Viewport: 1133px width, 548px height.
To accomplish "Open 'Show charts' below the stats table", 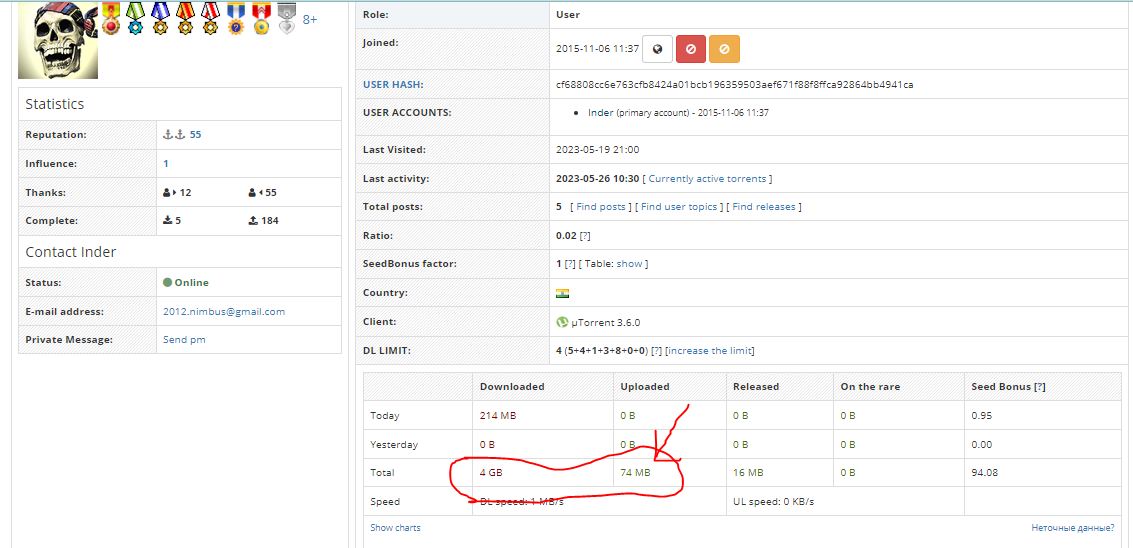I will point(395,528).
